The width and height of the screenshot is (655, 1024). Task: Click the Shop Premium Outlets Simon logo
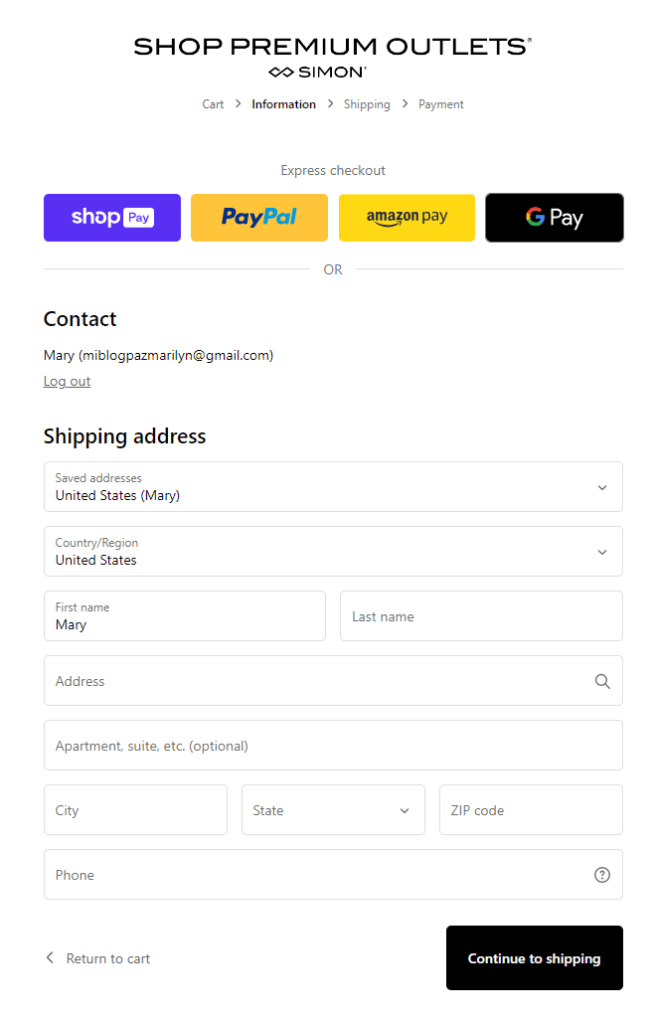(x=332, y=57)
